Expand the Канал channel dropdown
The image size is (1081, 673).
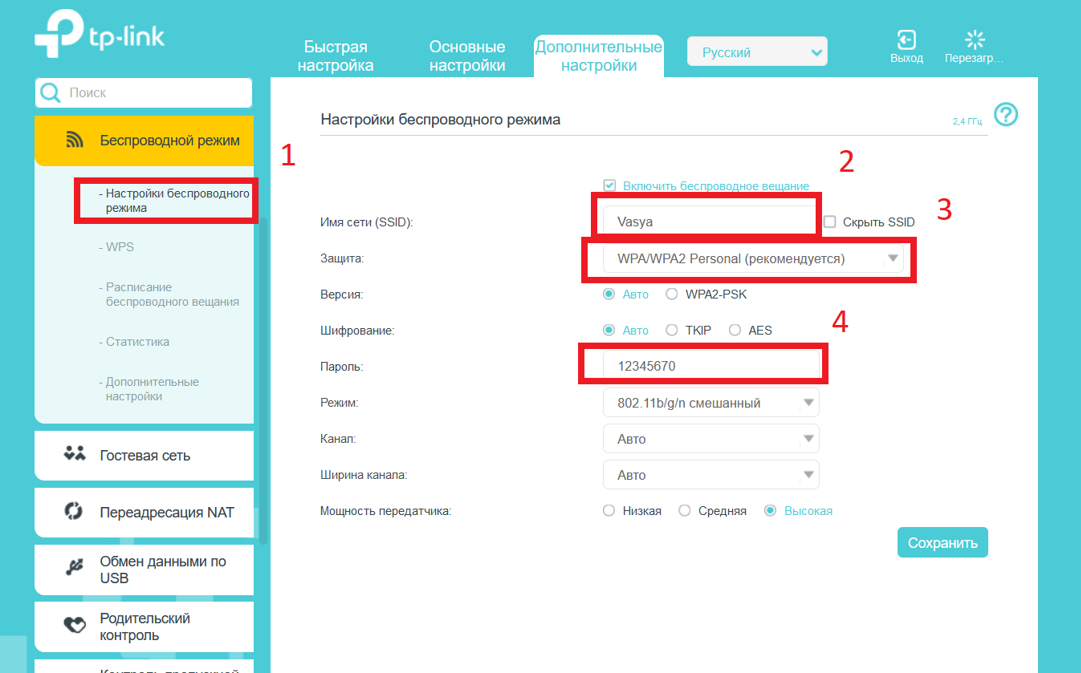coord(711,439)
